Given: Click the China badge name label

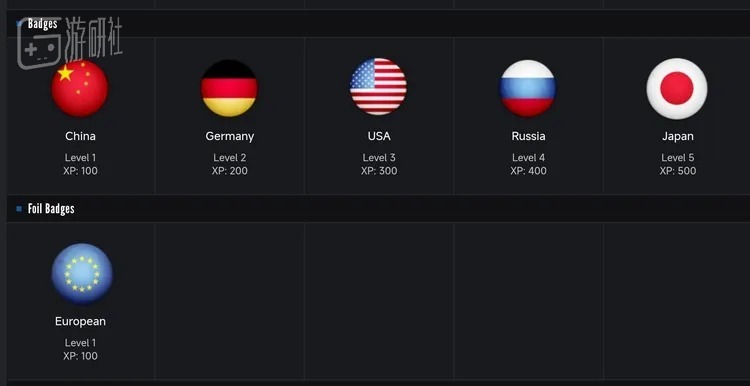Looking at the screenshot, I should pyautogui.click(x=80, y=136).
